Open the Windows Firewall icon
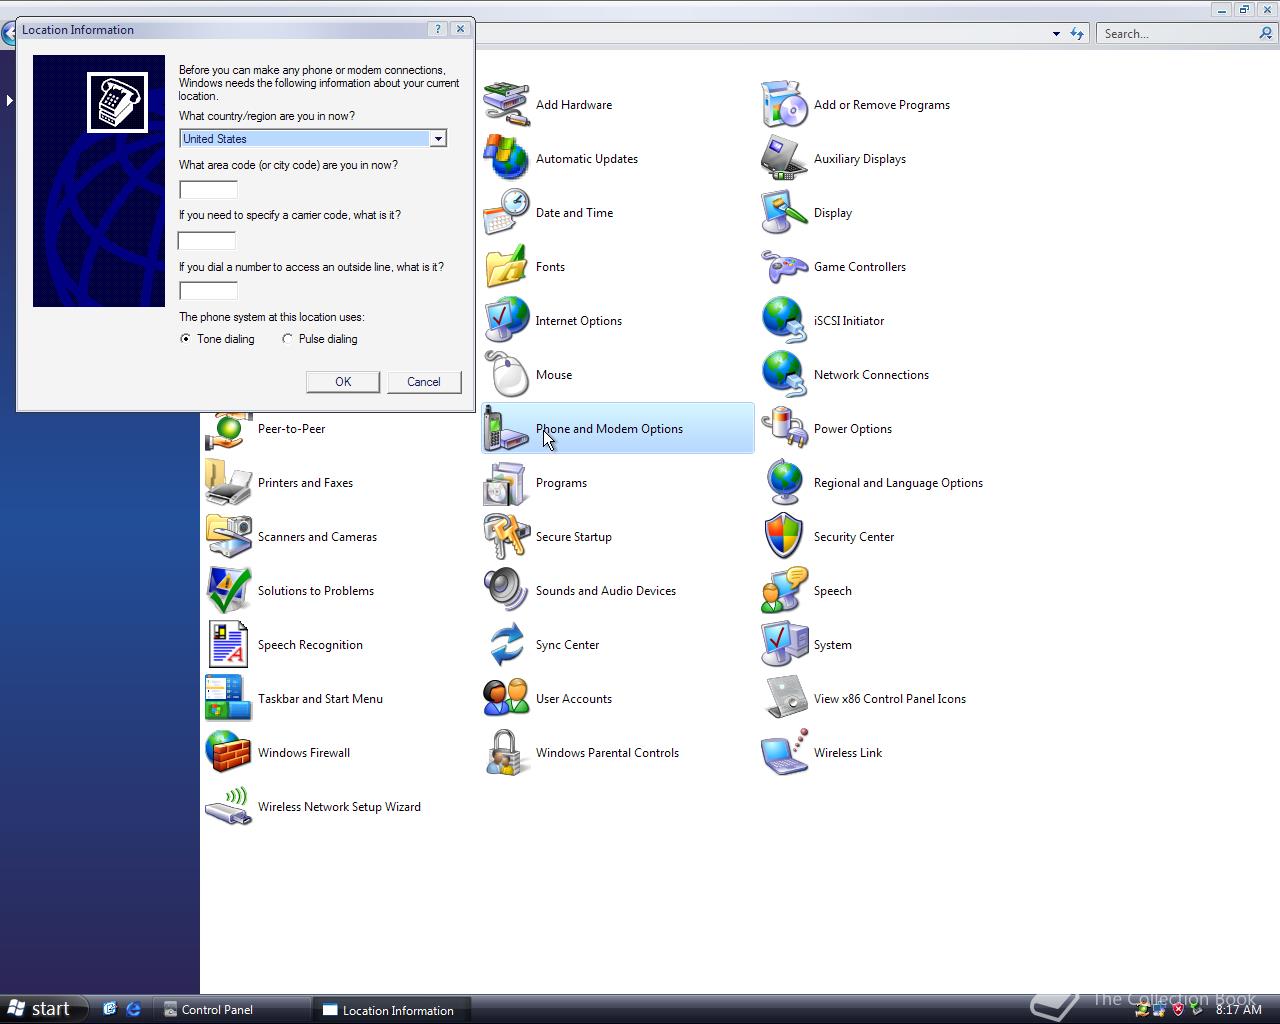The image size is (1280, 1024). click(228, 752)
